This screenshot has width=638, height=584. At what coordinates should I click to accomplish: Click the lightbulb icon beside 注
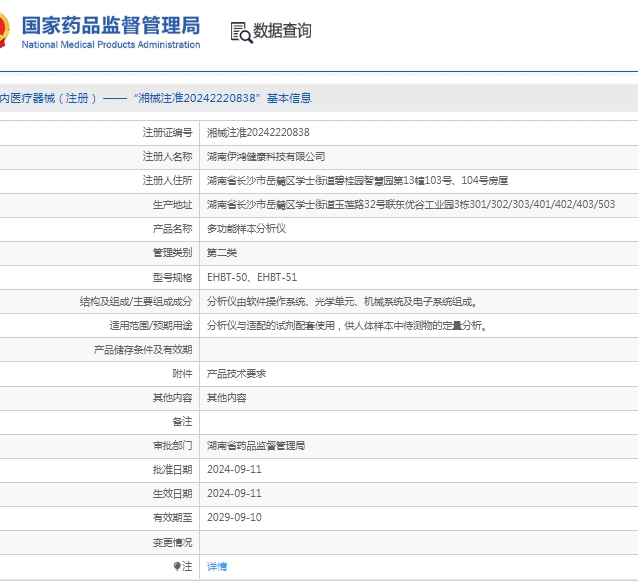tap(177, 566)
